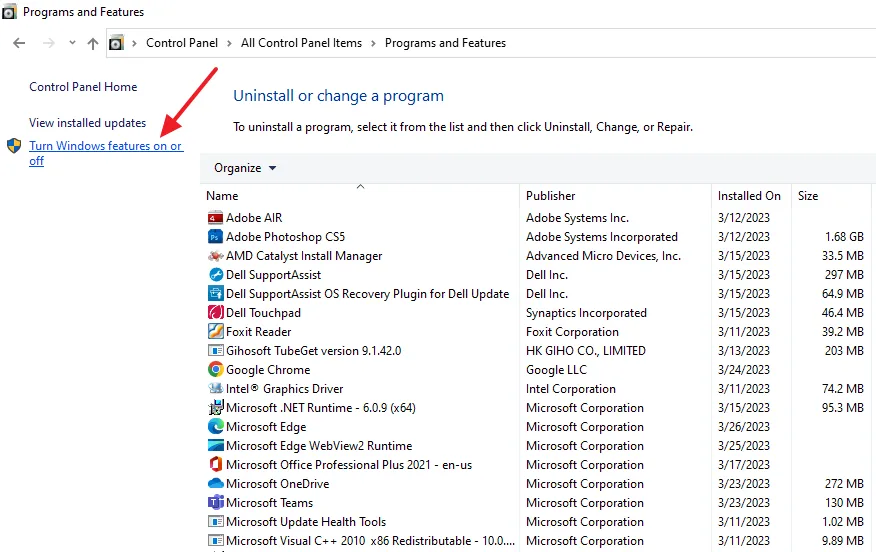Viewport: 876px width, 552px height.
Task: Click the Microsoft .NET Runtime icon
Action: tap(216, 408)
